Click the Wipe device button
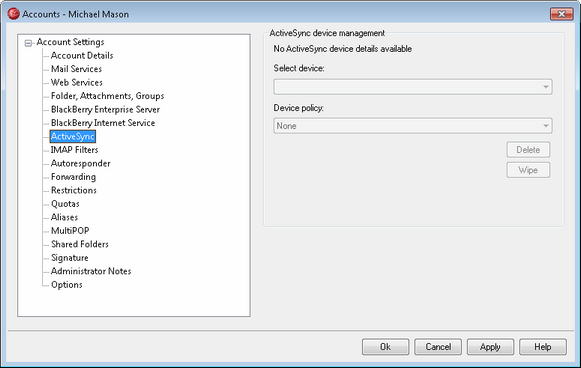 [528, 170]
